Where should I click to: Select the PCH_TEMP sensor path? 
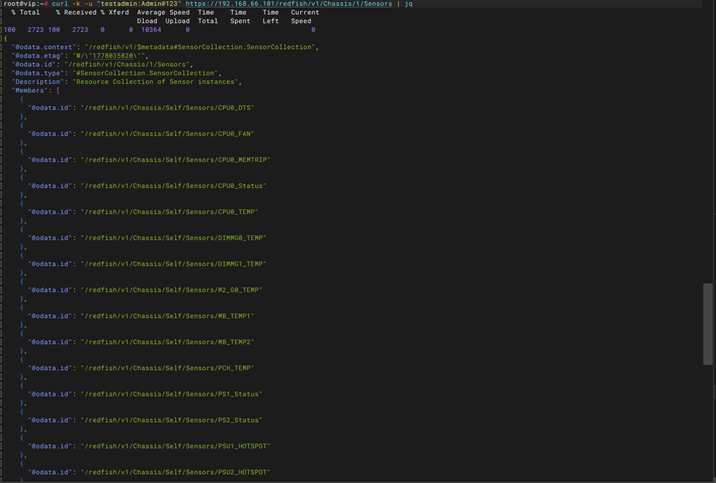167,368
